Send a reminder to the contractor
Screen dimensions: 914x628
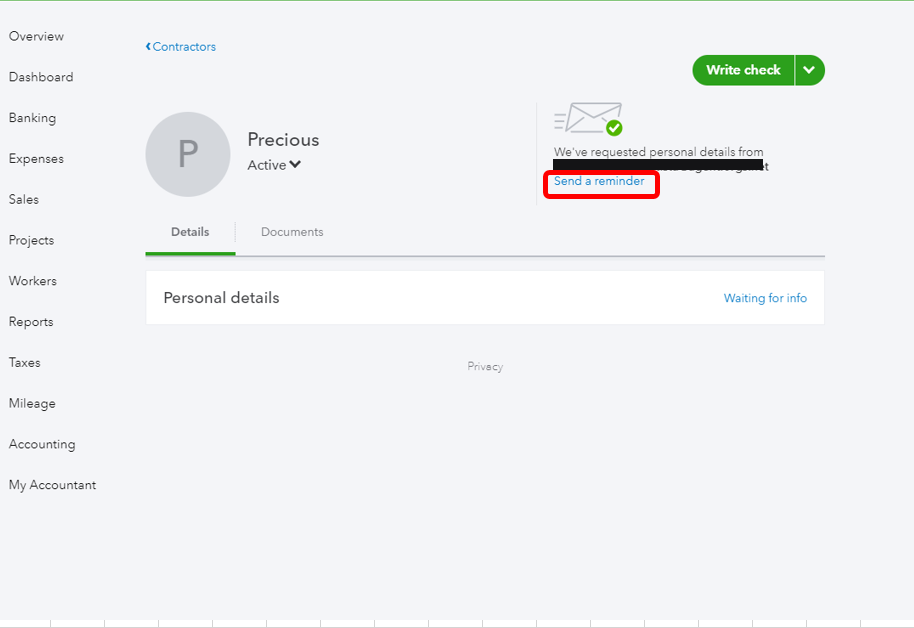pyautogui.click(x=599, y=182)
